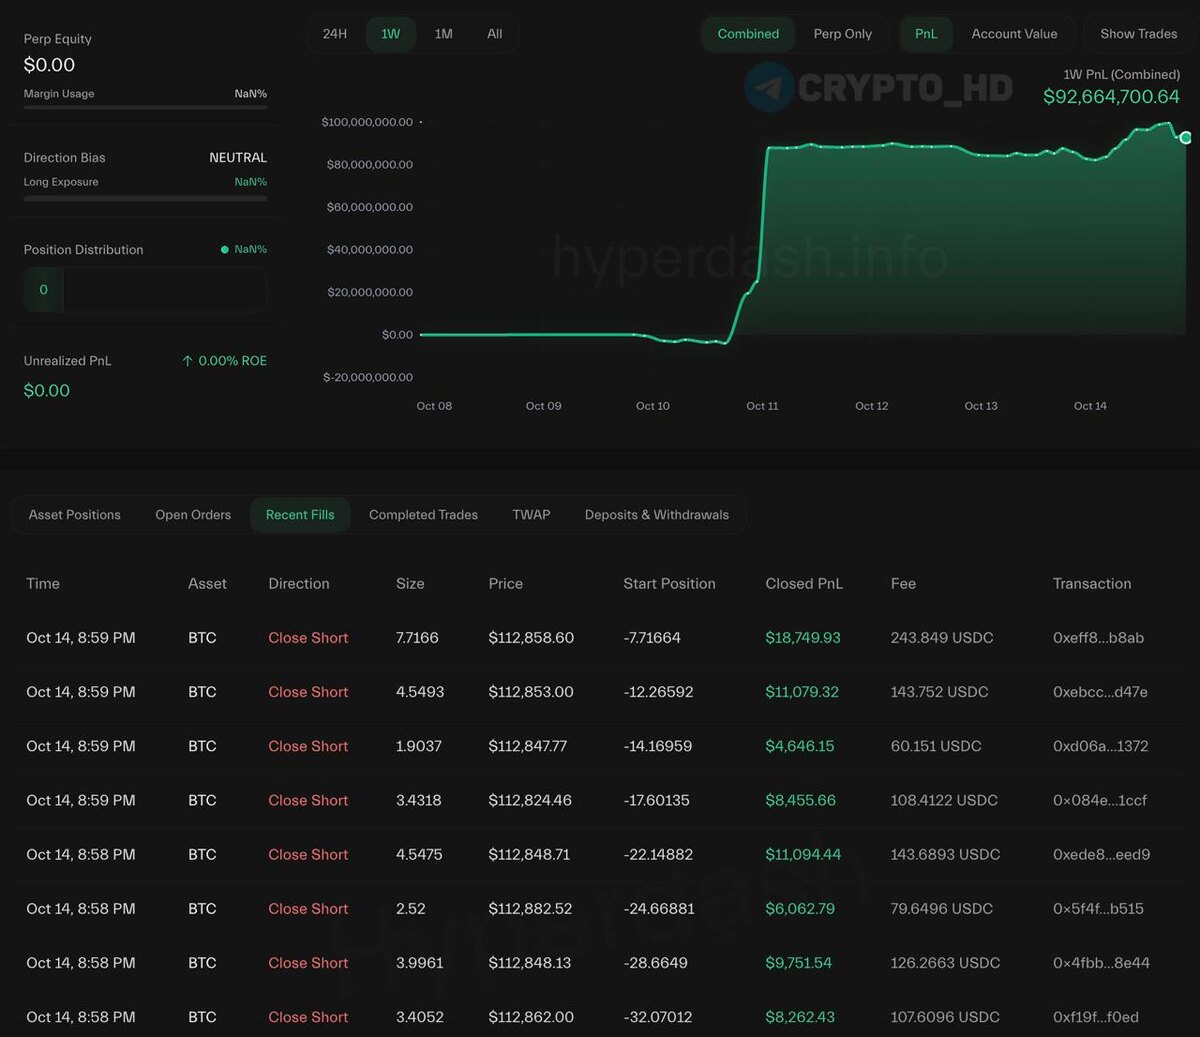Open transaction 0x4fbb...8e44
The width and height of the screenshot is (1200, 1037).
pos(1101,962)
